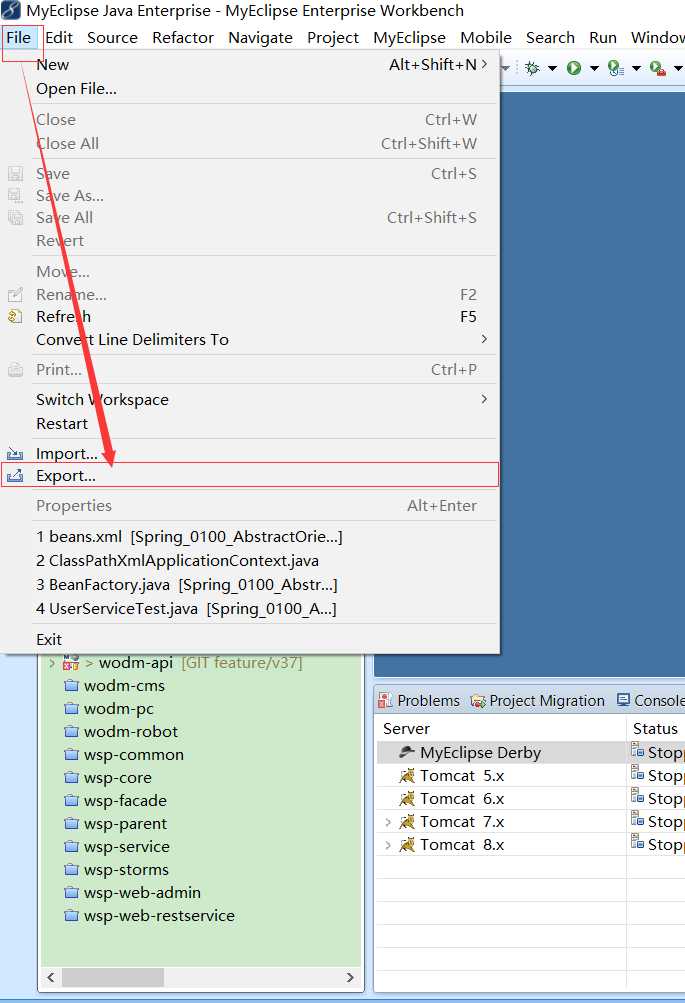The width and height of the screenshot is (685, 1003).
Task: Click the Console tab icon
Action: click(623, 700)
